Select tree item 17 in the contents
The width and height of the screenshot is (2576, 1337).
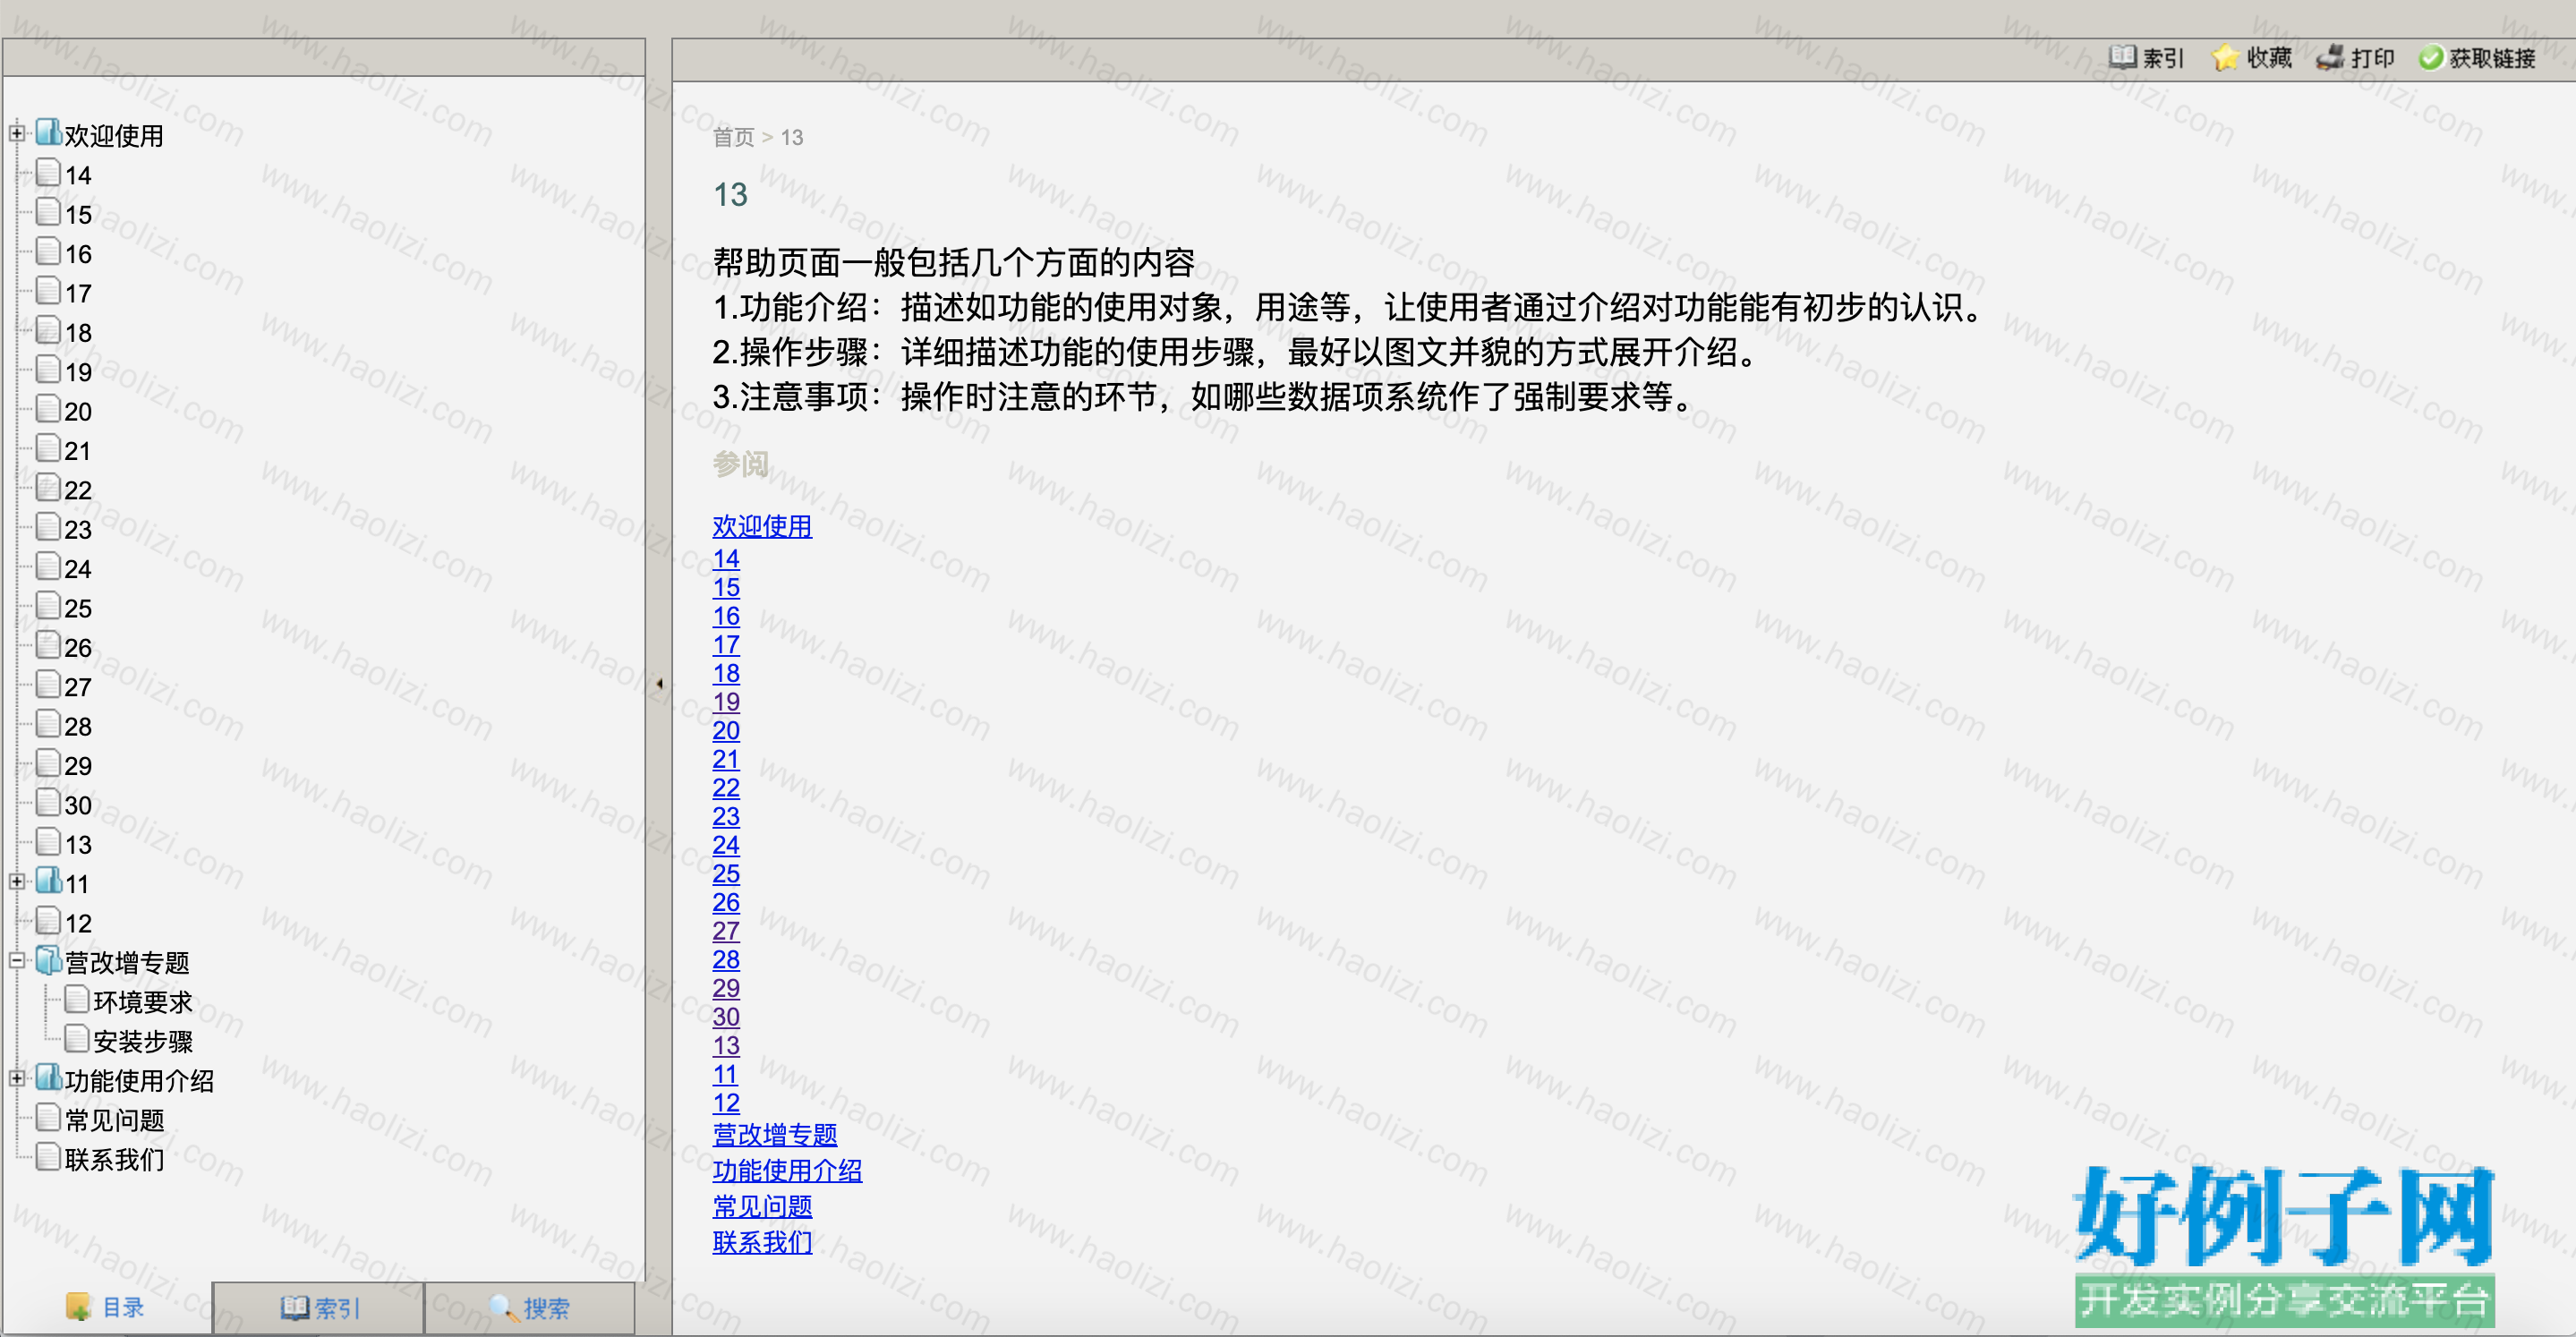tap(78, 293)
